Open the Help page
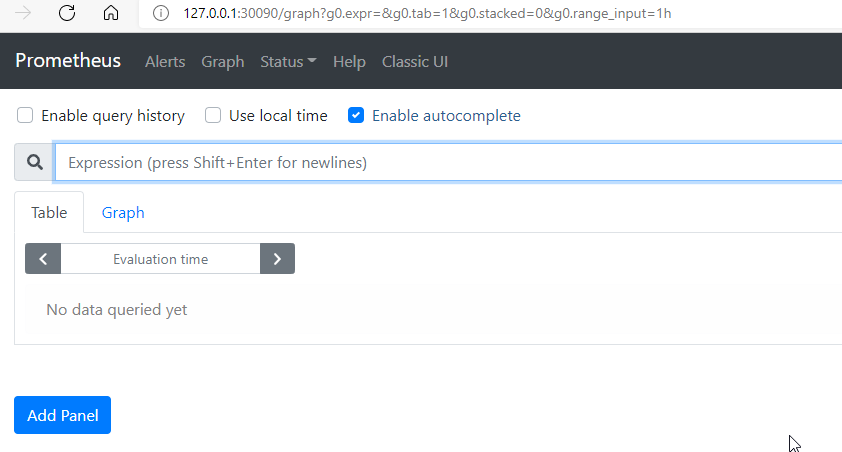This screenshot has width=842, height=452. coord(349,62)
